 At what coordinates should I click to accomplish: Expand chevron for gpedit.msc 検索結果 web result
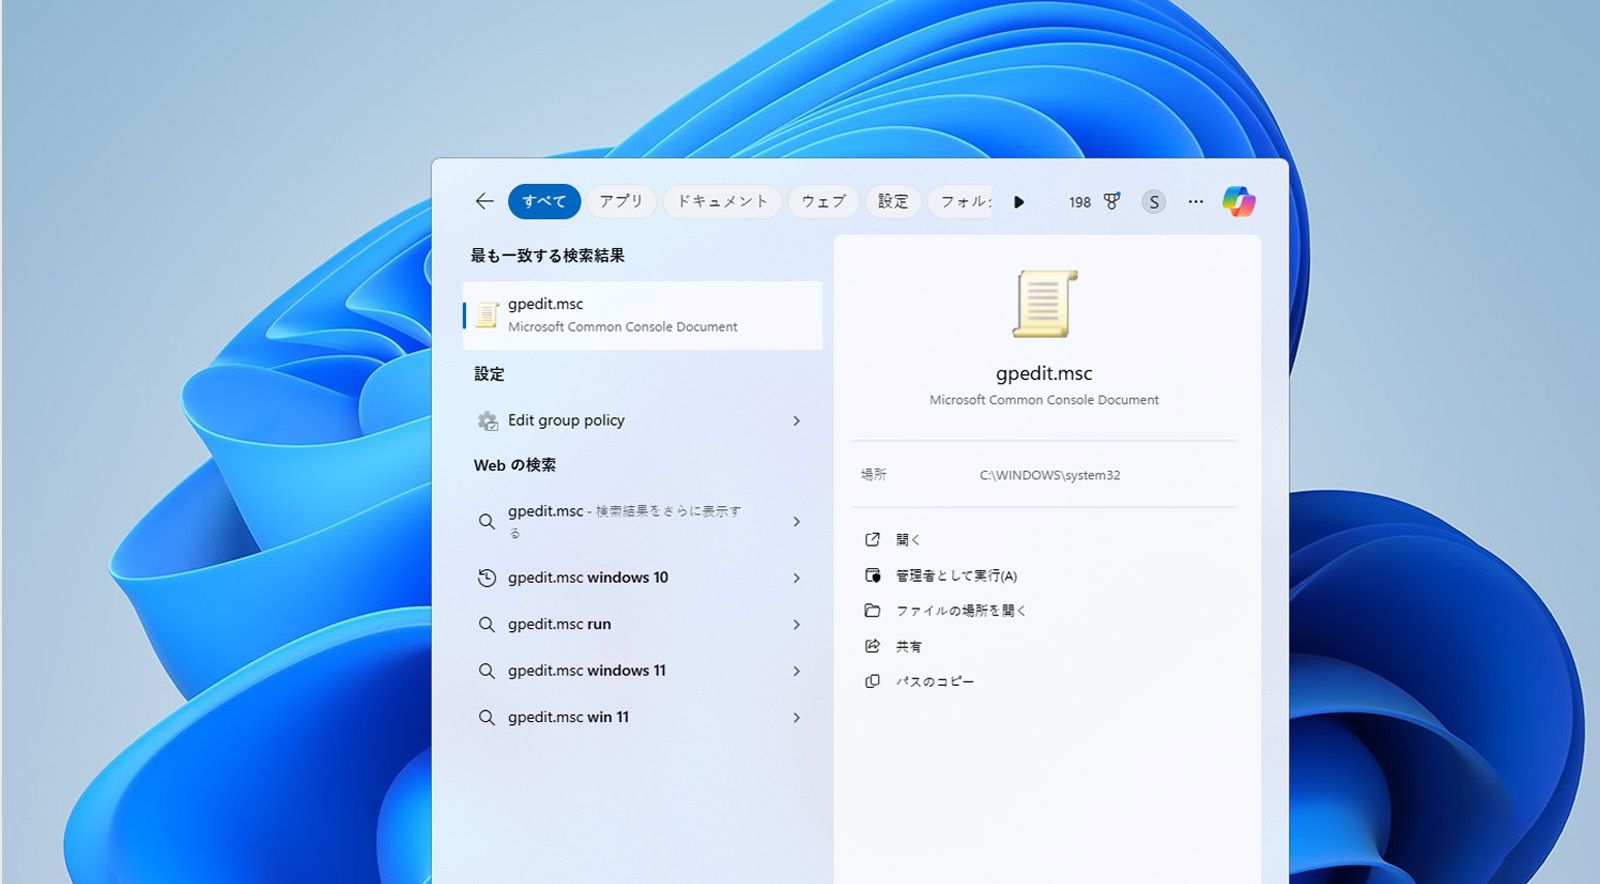797,521
